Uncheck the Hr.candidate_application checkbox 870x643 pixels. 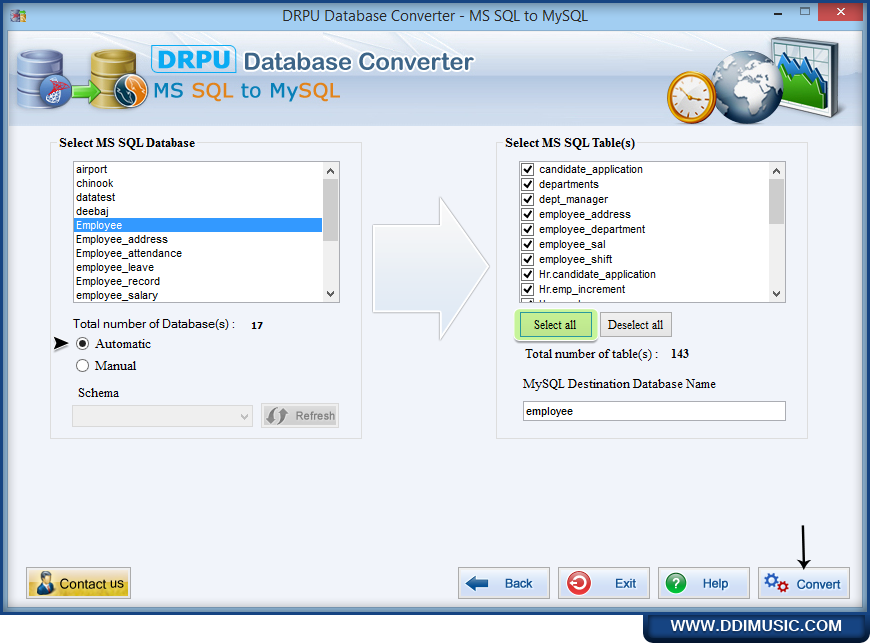tap(527, 274)
